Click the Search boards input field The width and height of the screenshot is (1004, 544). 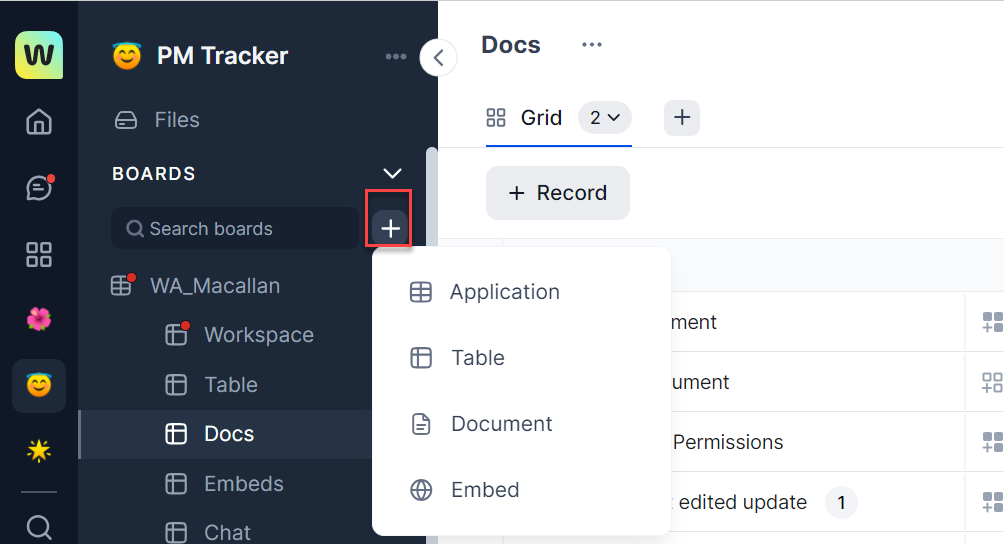click(235, 229)
